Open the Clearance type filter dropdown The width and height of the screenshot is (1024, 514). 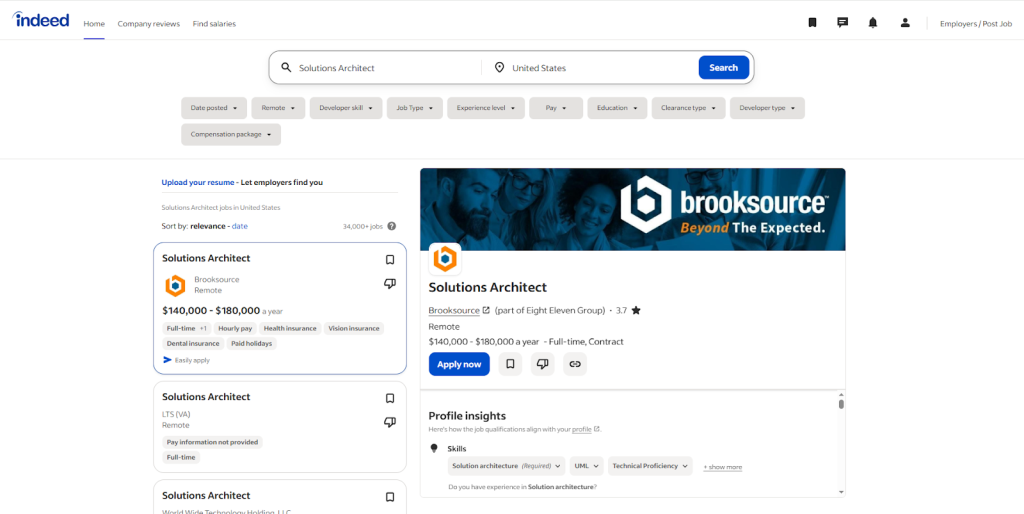pyautogui.click(x=688, y=108)
